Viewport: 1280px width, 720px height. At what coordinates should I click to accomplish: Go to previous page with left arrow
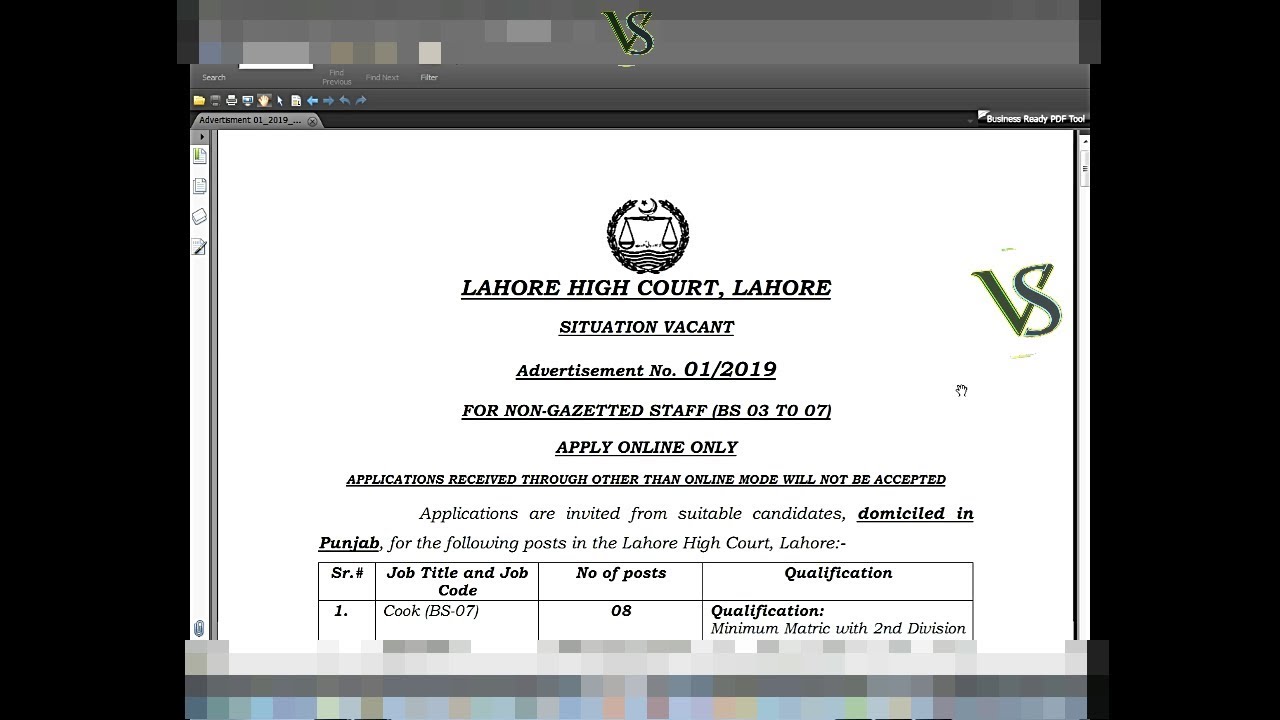pyautogui.click(x=312, y=101)
